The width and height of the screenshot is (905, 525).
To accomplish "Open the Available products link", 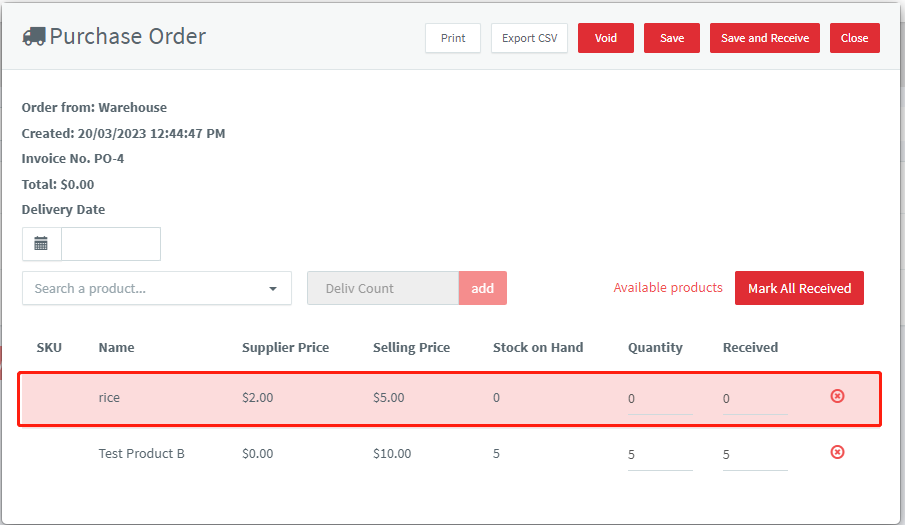I will [x=668, y=287].
